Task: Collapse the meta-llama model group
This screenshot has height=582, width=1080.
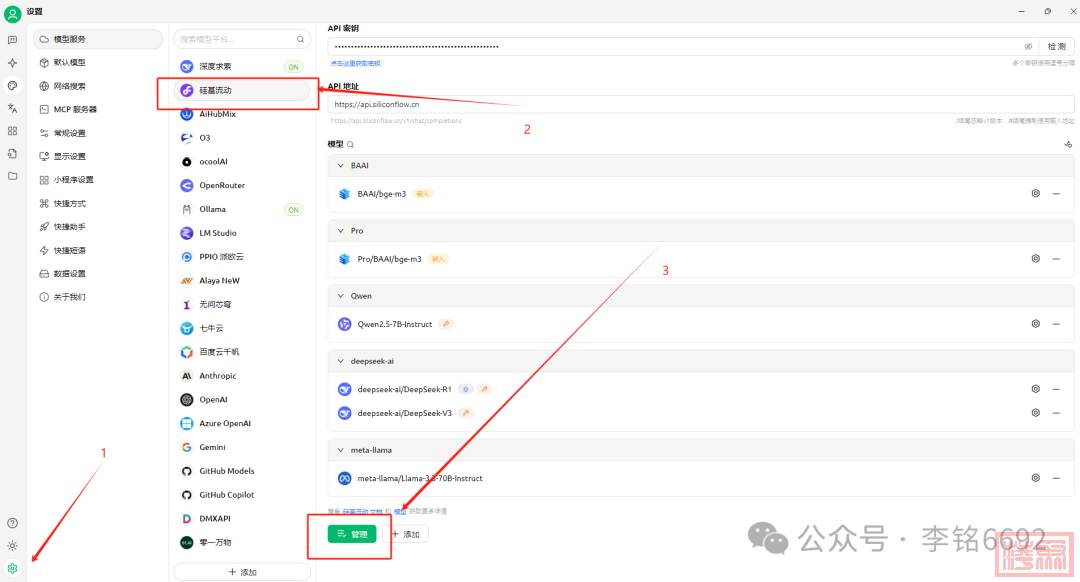Action: 340,450
